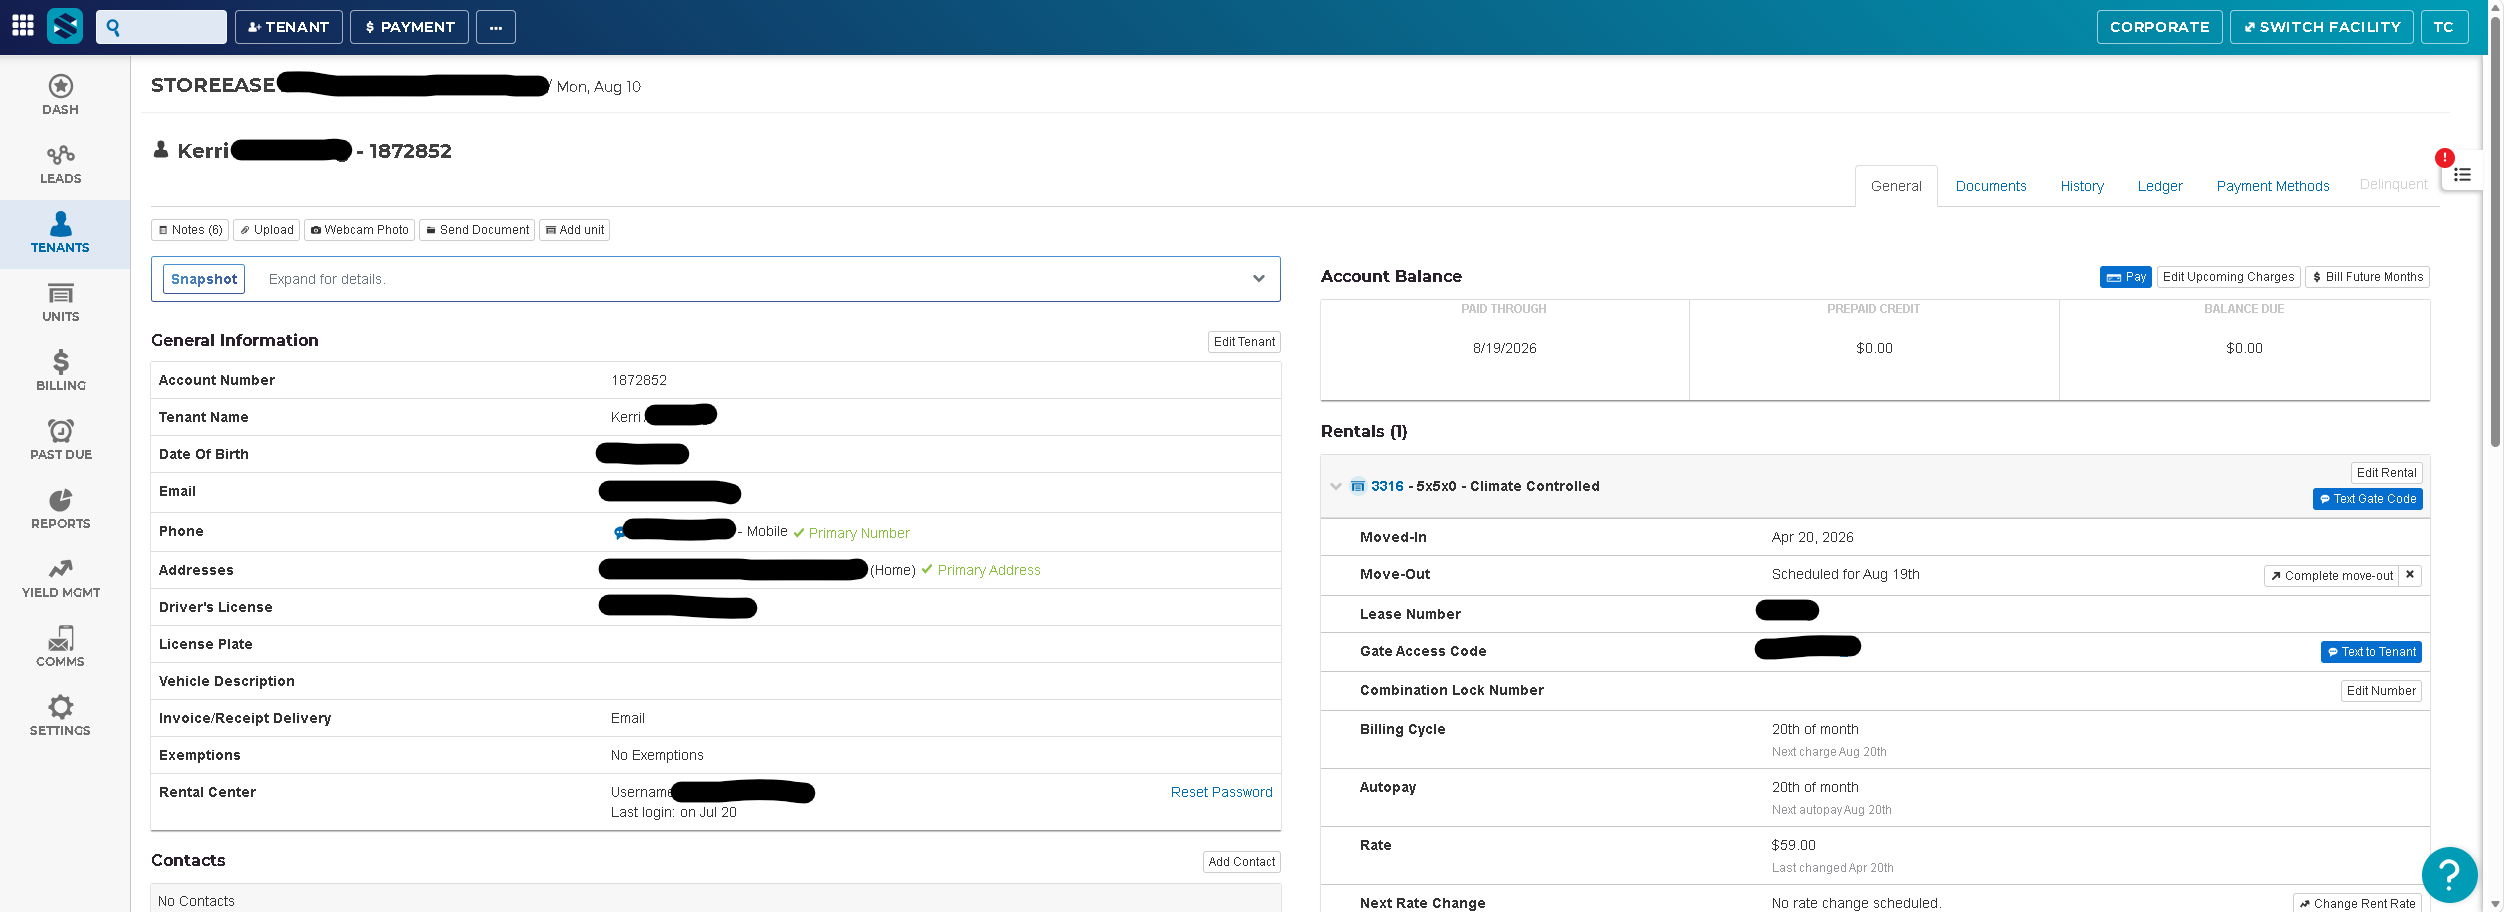
Task: Click Change Rent Rate button
Action: (2357, 903)
